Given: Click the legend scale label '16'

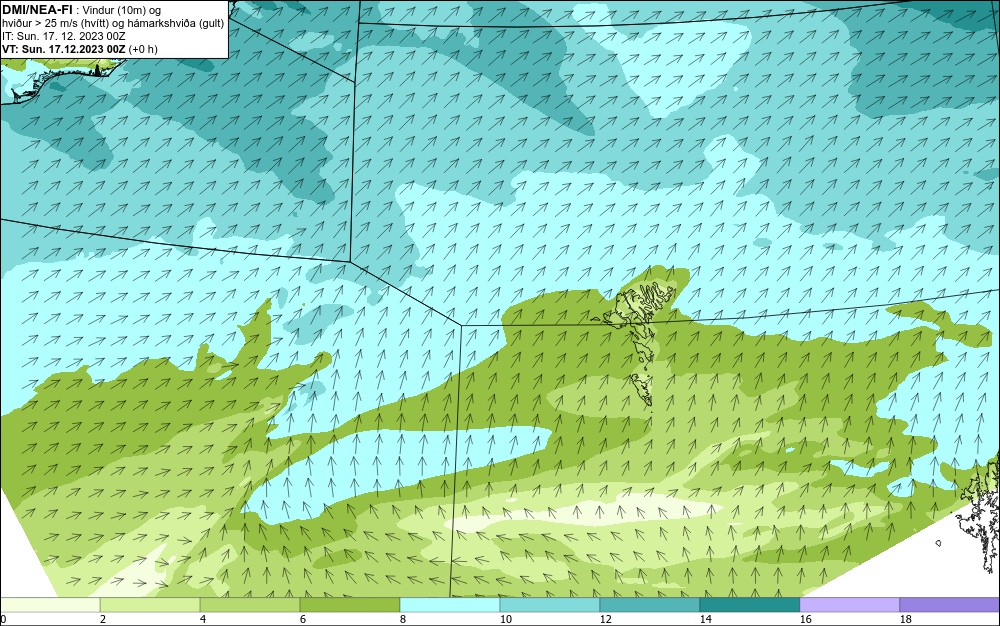Looking at the screenshot, I should 805,619.
